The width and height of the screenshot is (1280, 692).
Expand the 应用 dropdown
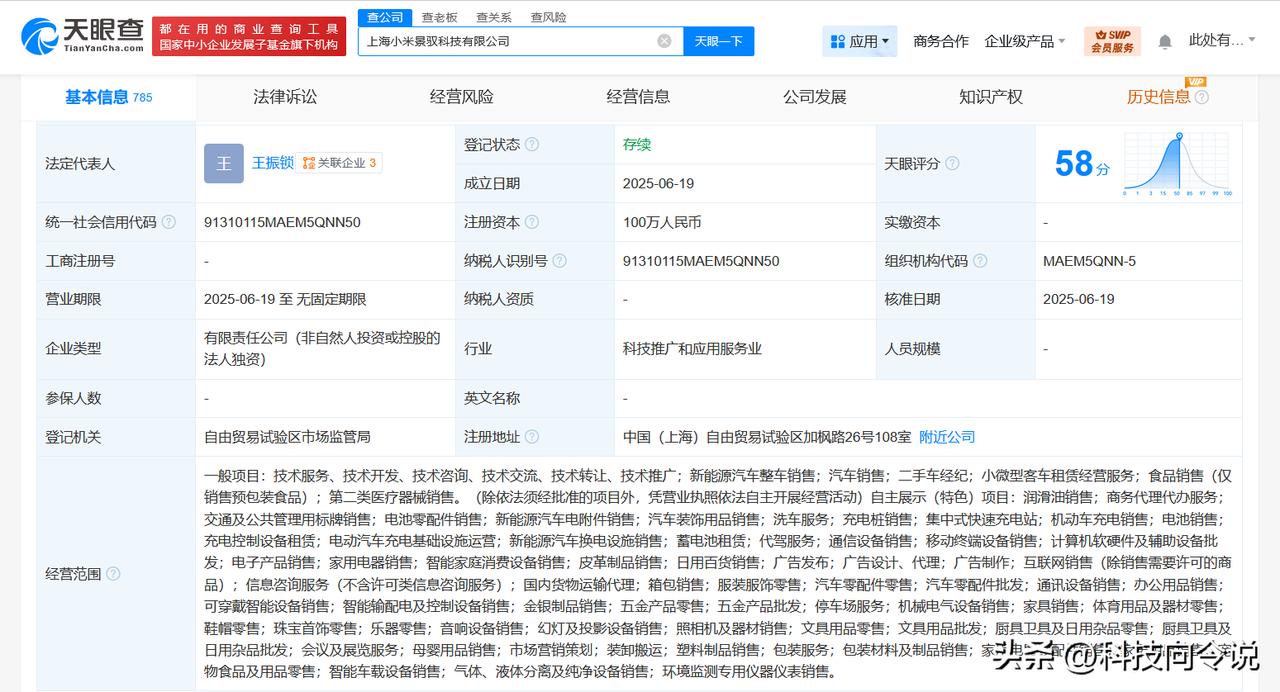860,41
